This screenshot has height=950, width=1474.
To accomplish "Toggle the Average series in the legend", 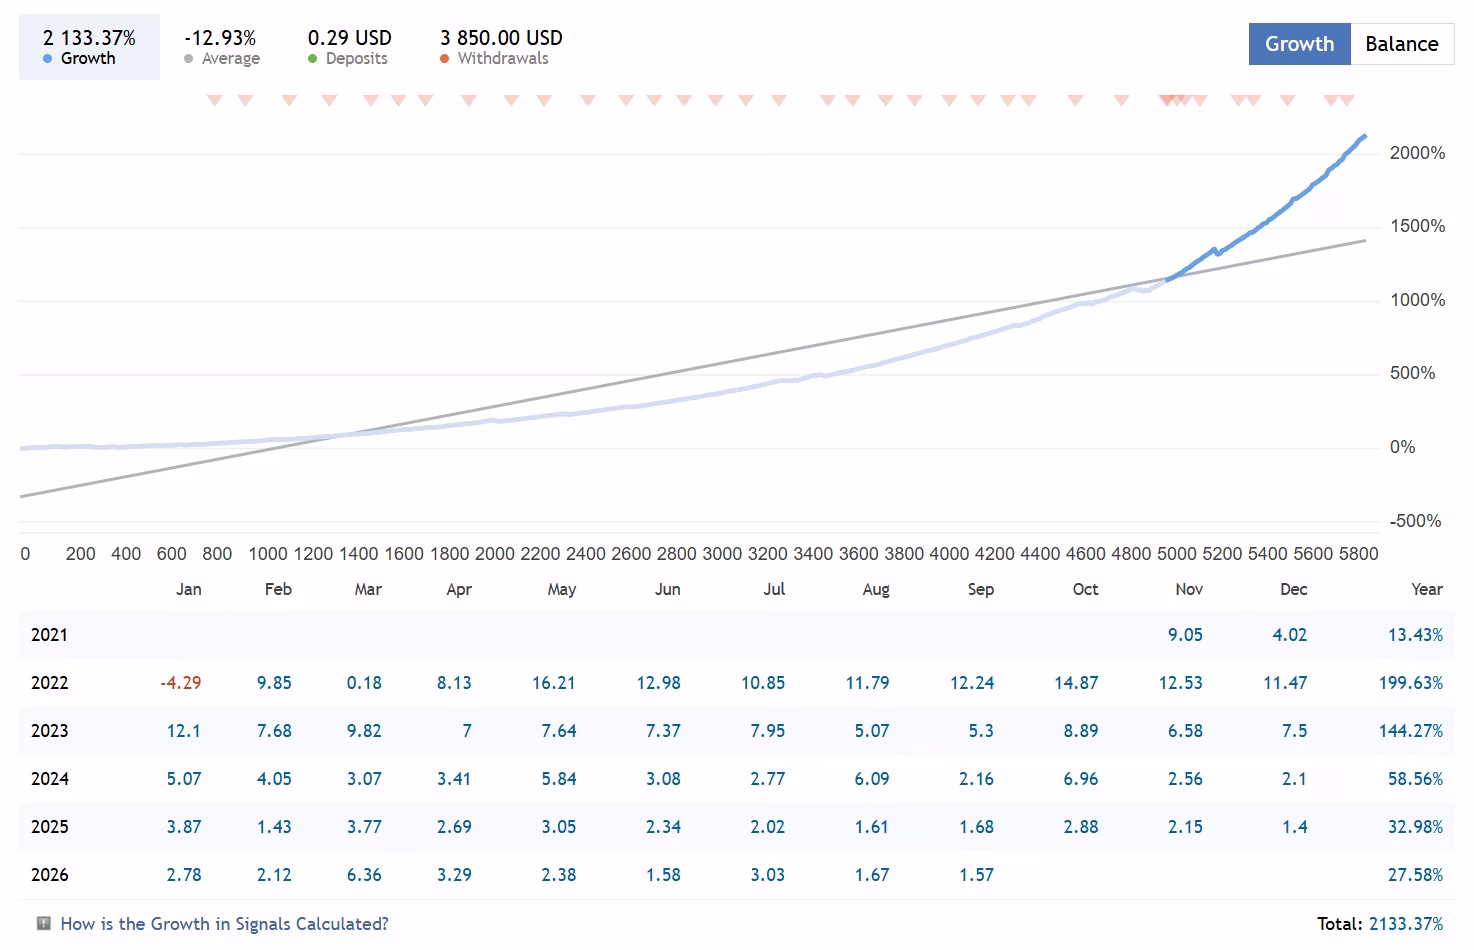I will pyautogui.click(x=221, y=47).
